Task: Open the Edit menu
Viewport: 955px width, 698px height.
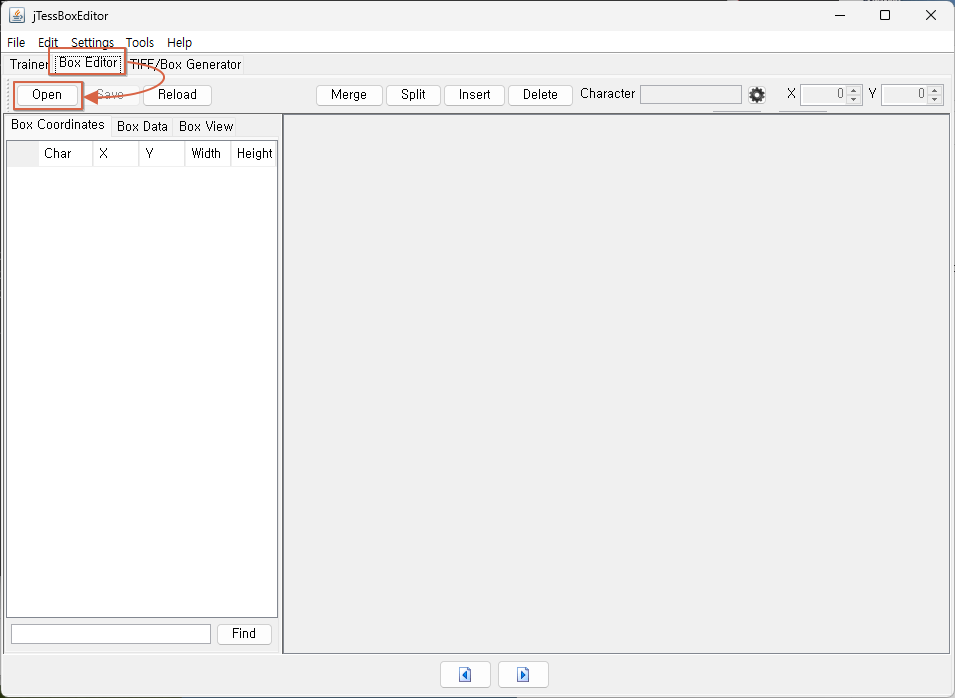Action: coord(48,43)
